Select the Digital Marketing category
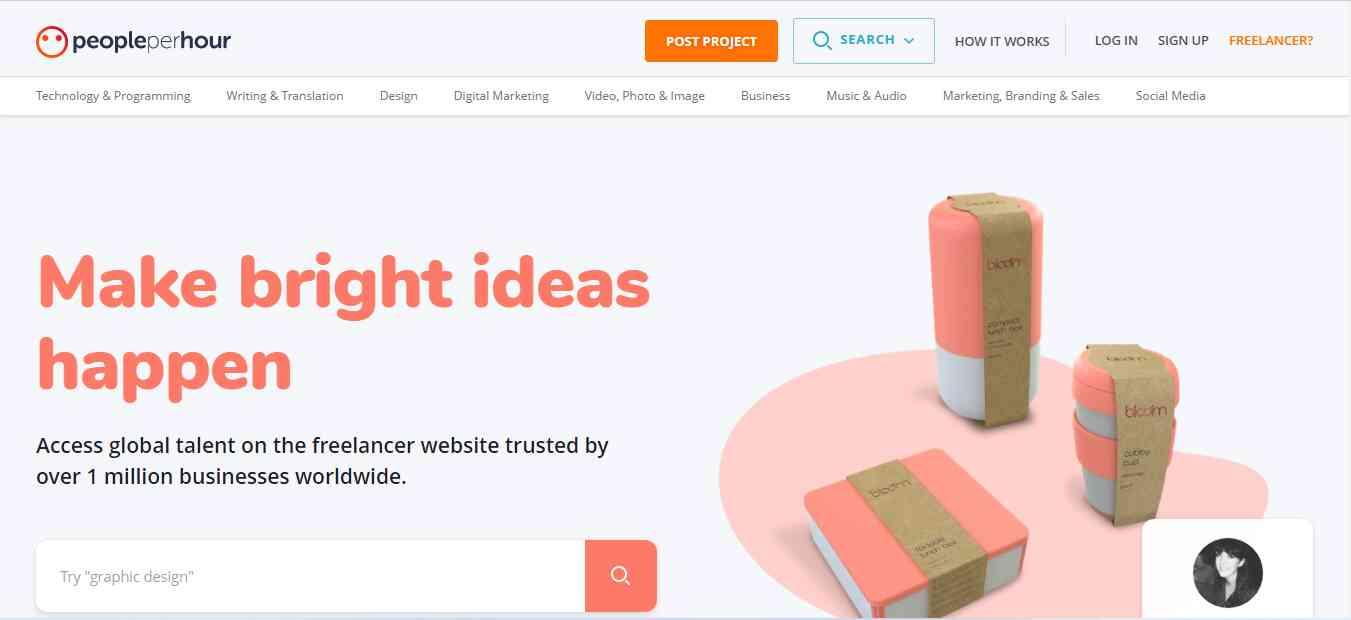The width and height of the screenshot is (1351, 620). 501,96
